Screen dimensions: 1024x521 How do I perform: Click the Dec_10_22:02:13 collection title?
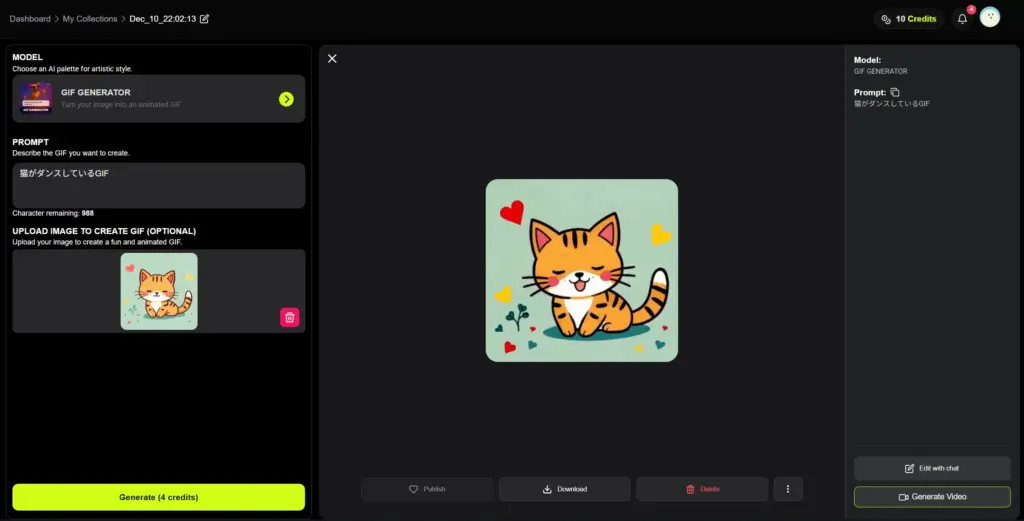tap(163, 19)
